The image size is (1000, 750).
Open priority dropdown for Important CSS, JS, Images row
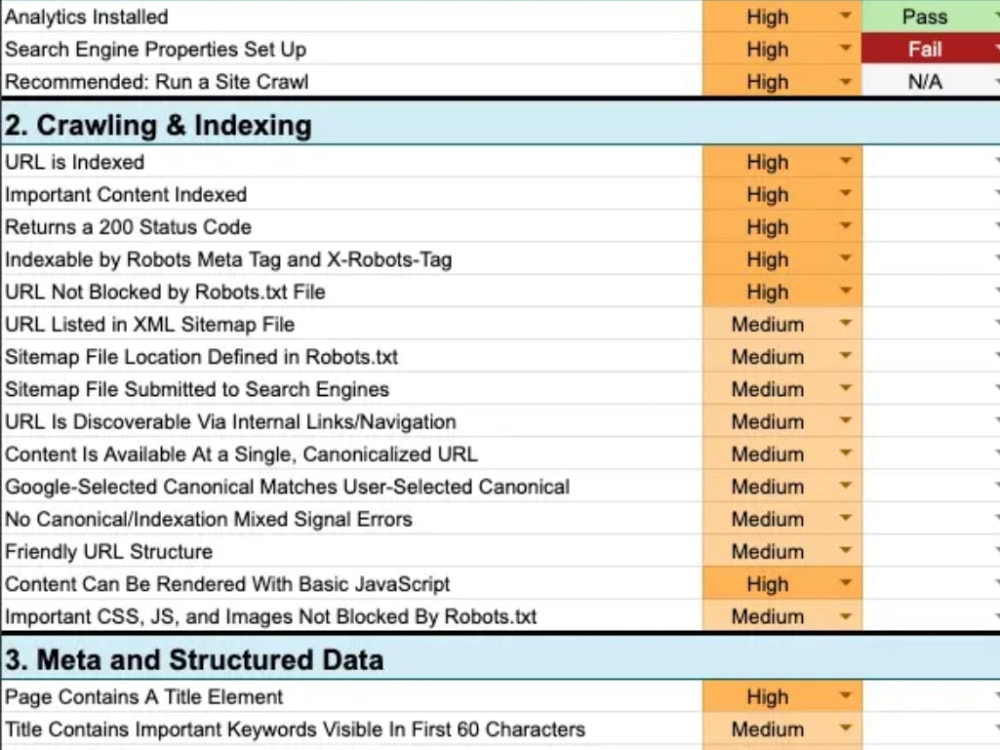click(846, 616)
